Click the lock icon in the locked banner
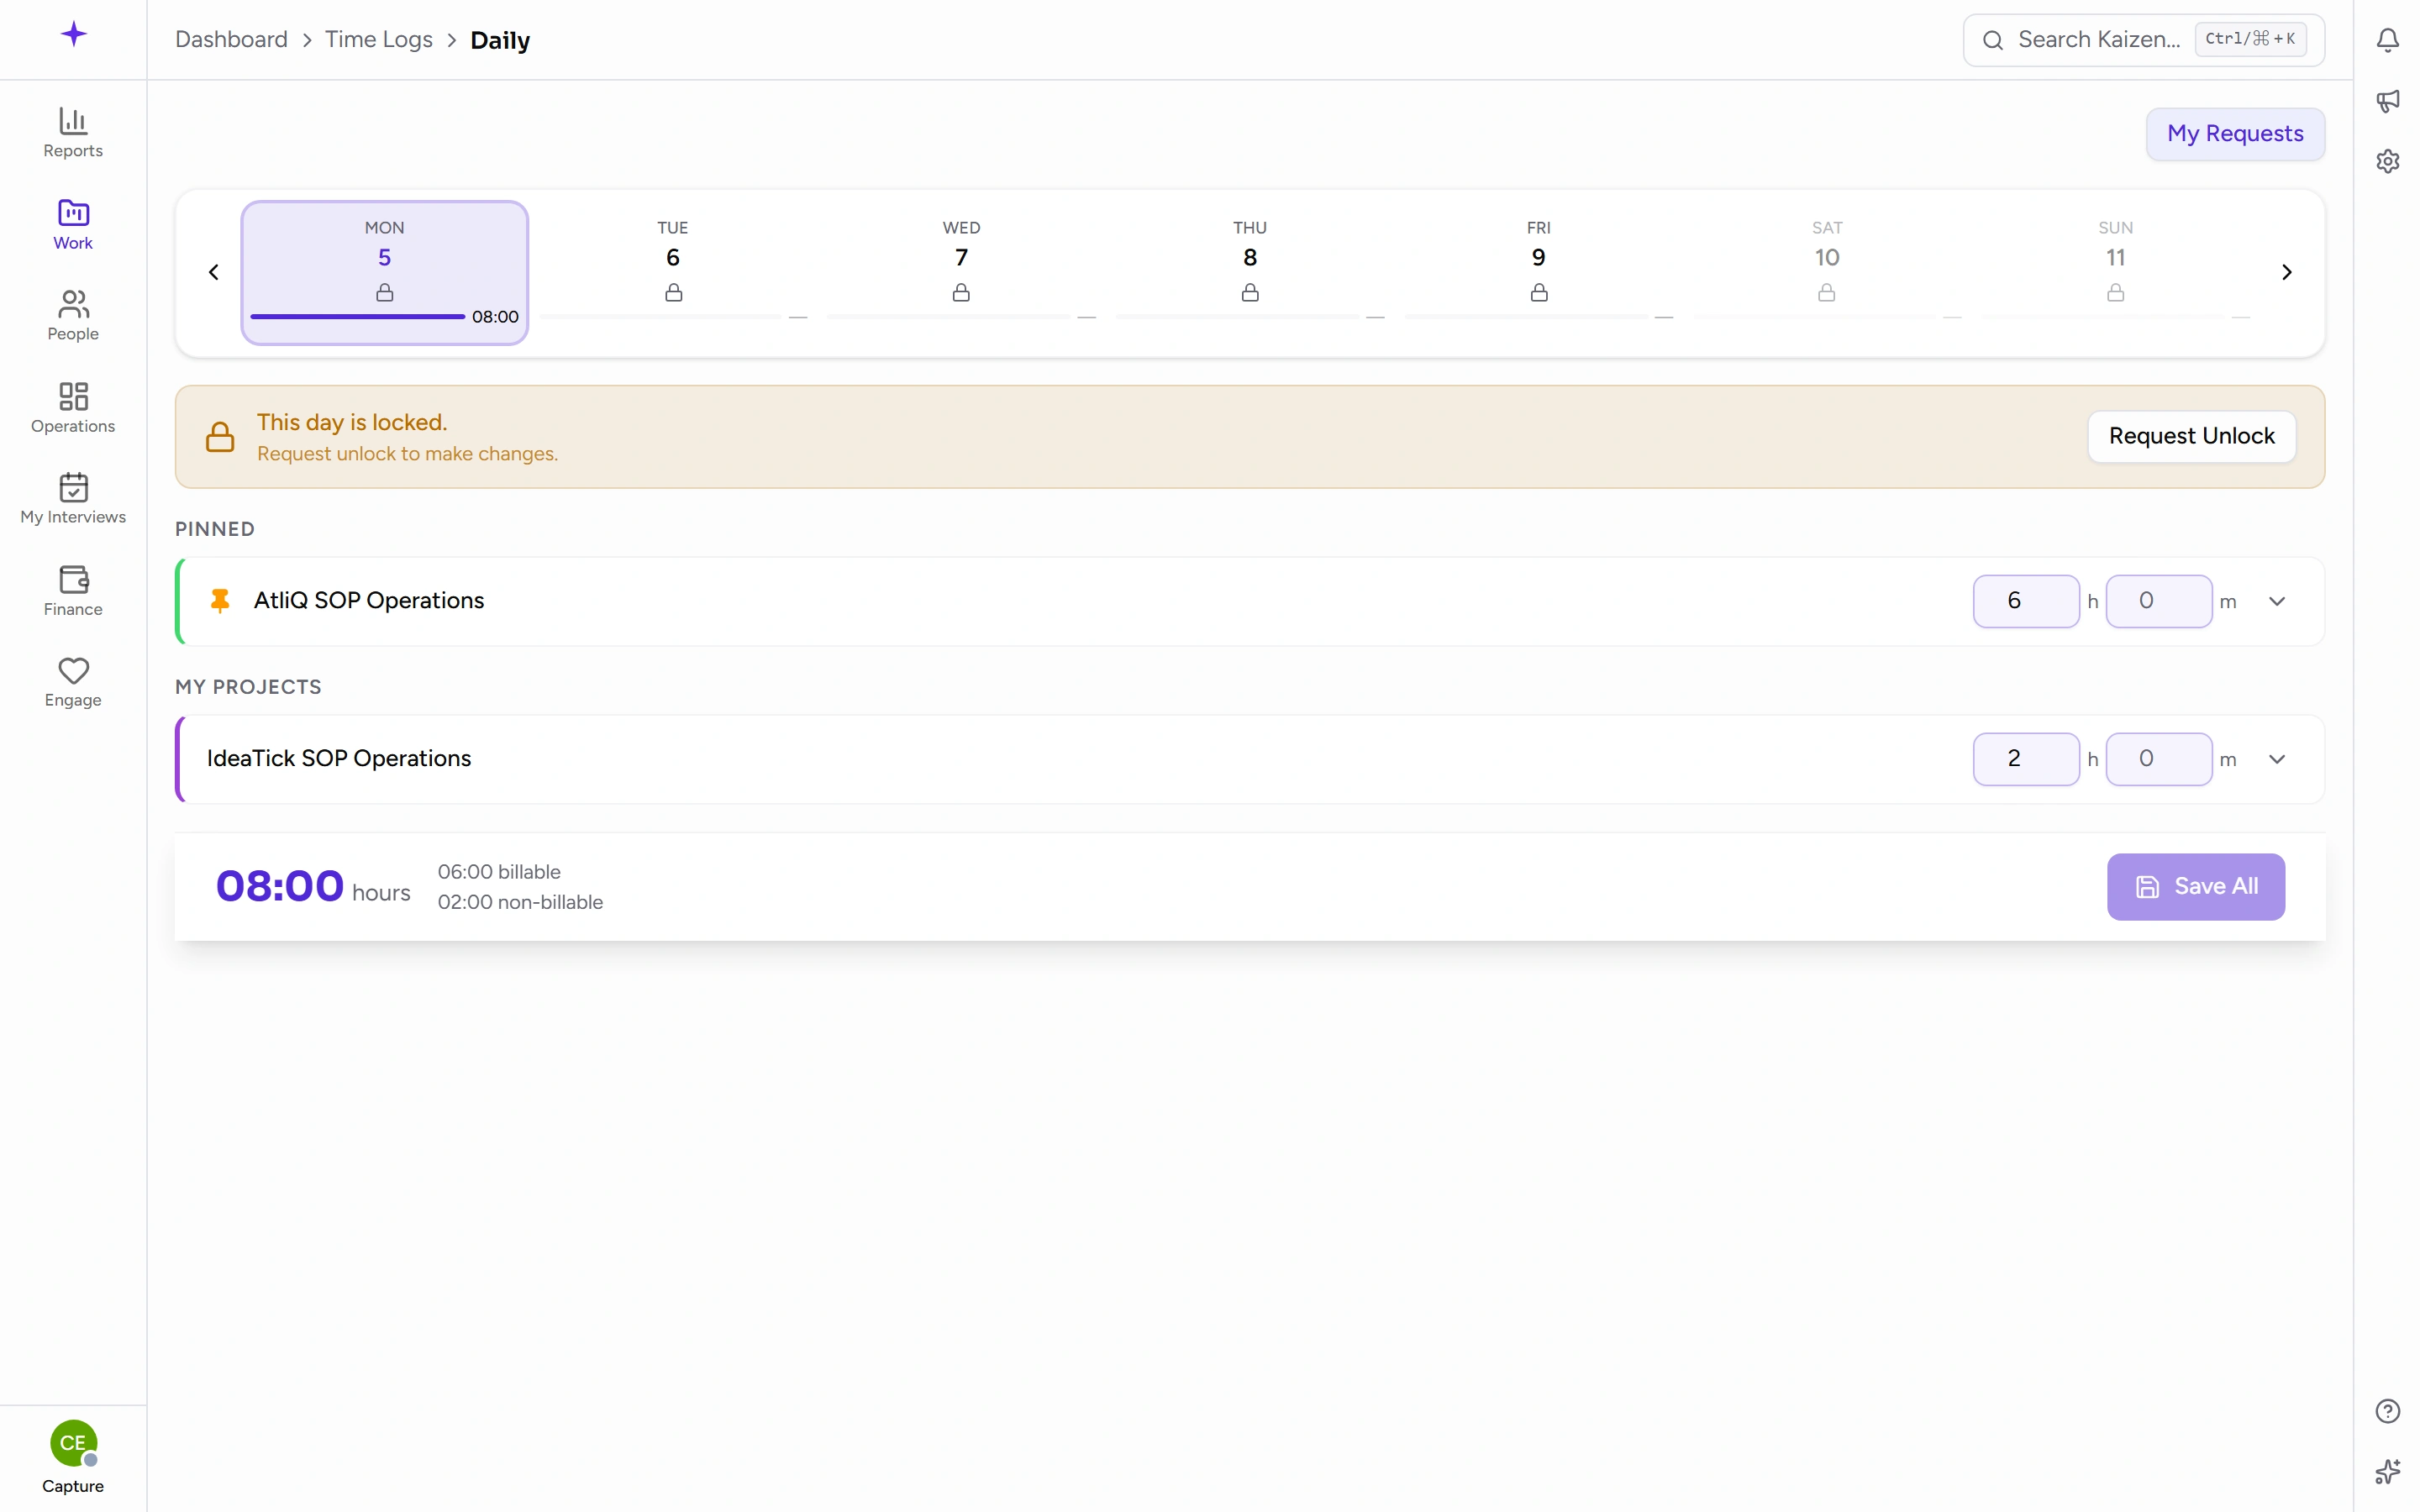The height and width of the screenshot is (1512, 2420). pyautogui.click(x=220, y=437)
